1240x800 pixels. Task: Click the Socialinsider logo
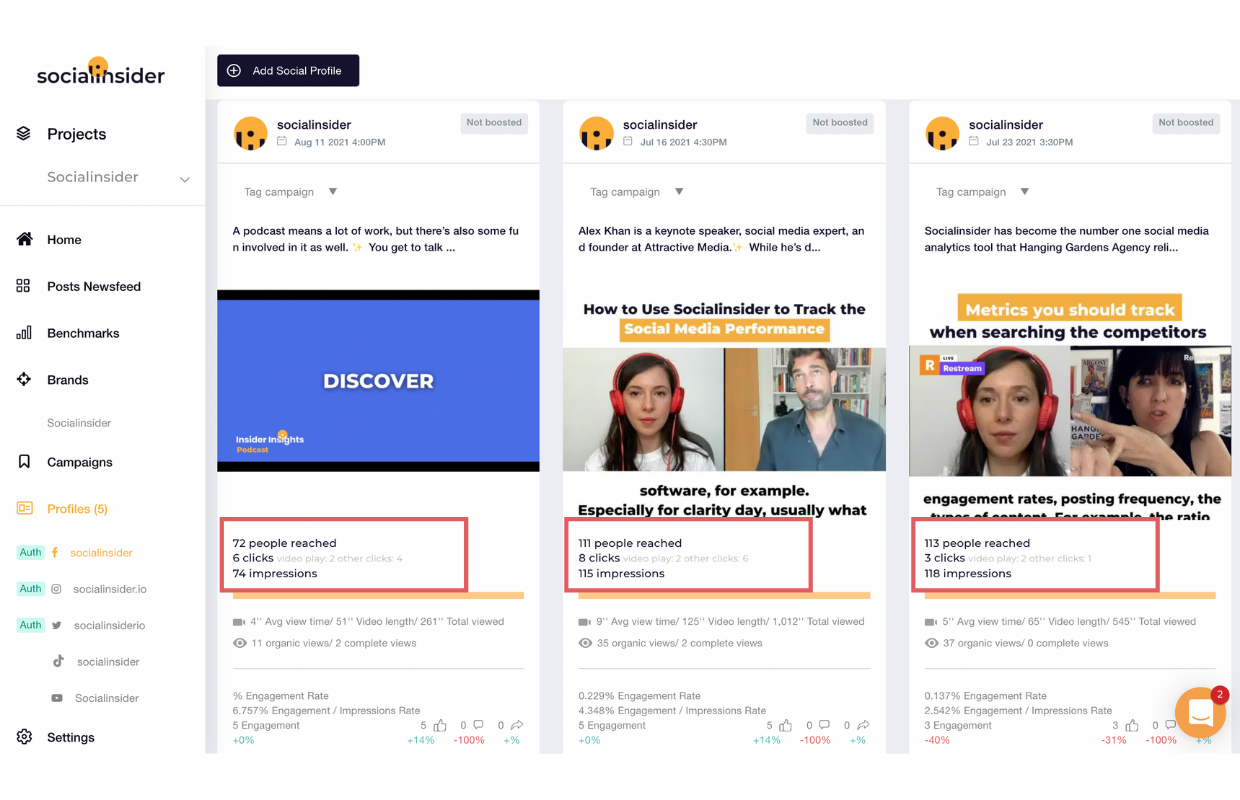(101, 72)
